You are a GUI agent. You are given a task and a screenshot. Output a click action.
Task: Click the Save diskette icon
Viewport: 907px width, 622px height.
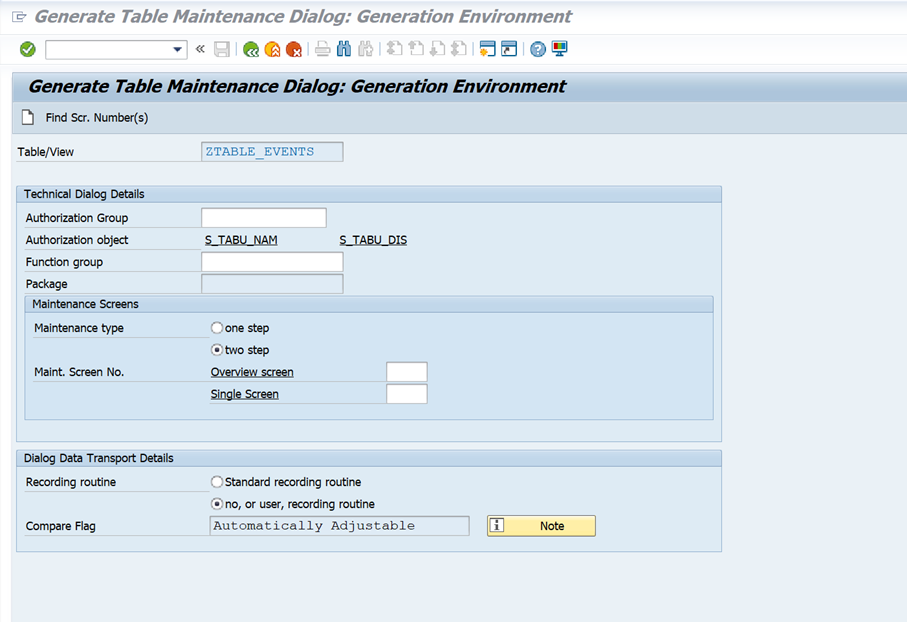point(222,49)
